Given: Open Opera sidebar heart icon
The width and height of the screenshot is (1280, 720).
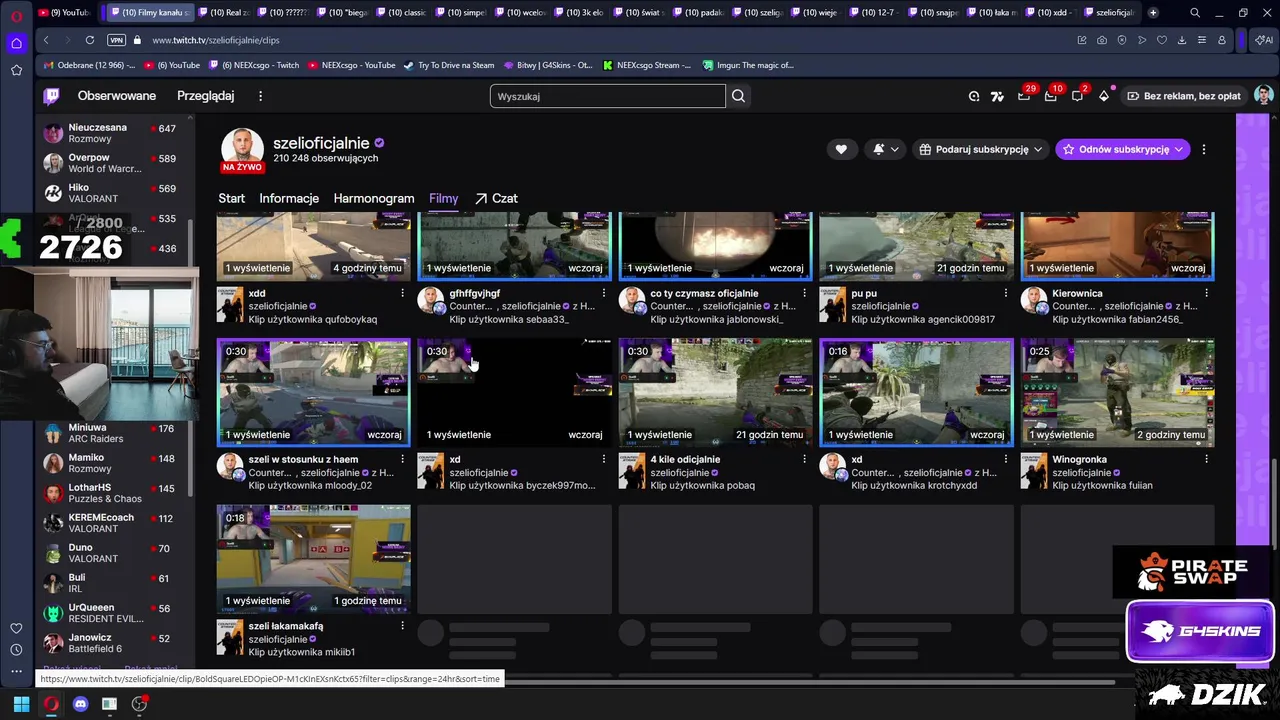Looking at the screenshot, I should pyautogui.click(x=16, y=628).
